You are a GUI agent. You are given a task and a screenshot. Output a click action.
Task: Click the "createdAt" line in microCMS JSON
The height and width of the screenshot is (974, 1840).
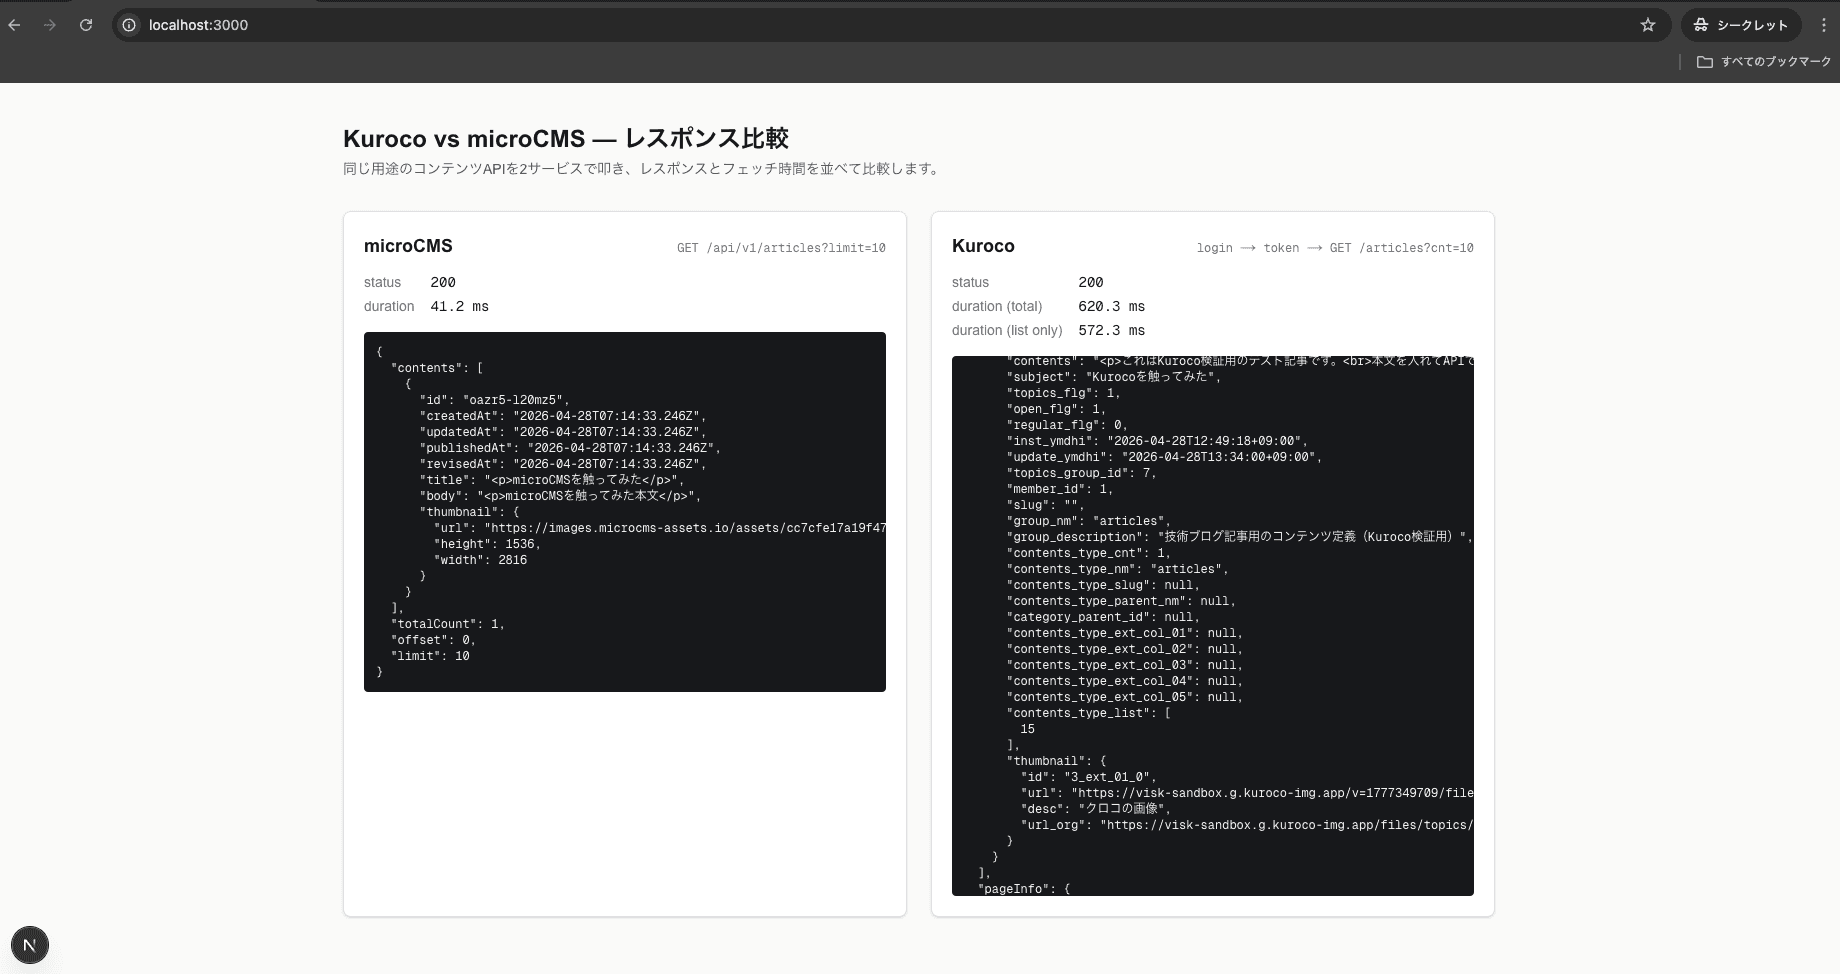point(563,416)
